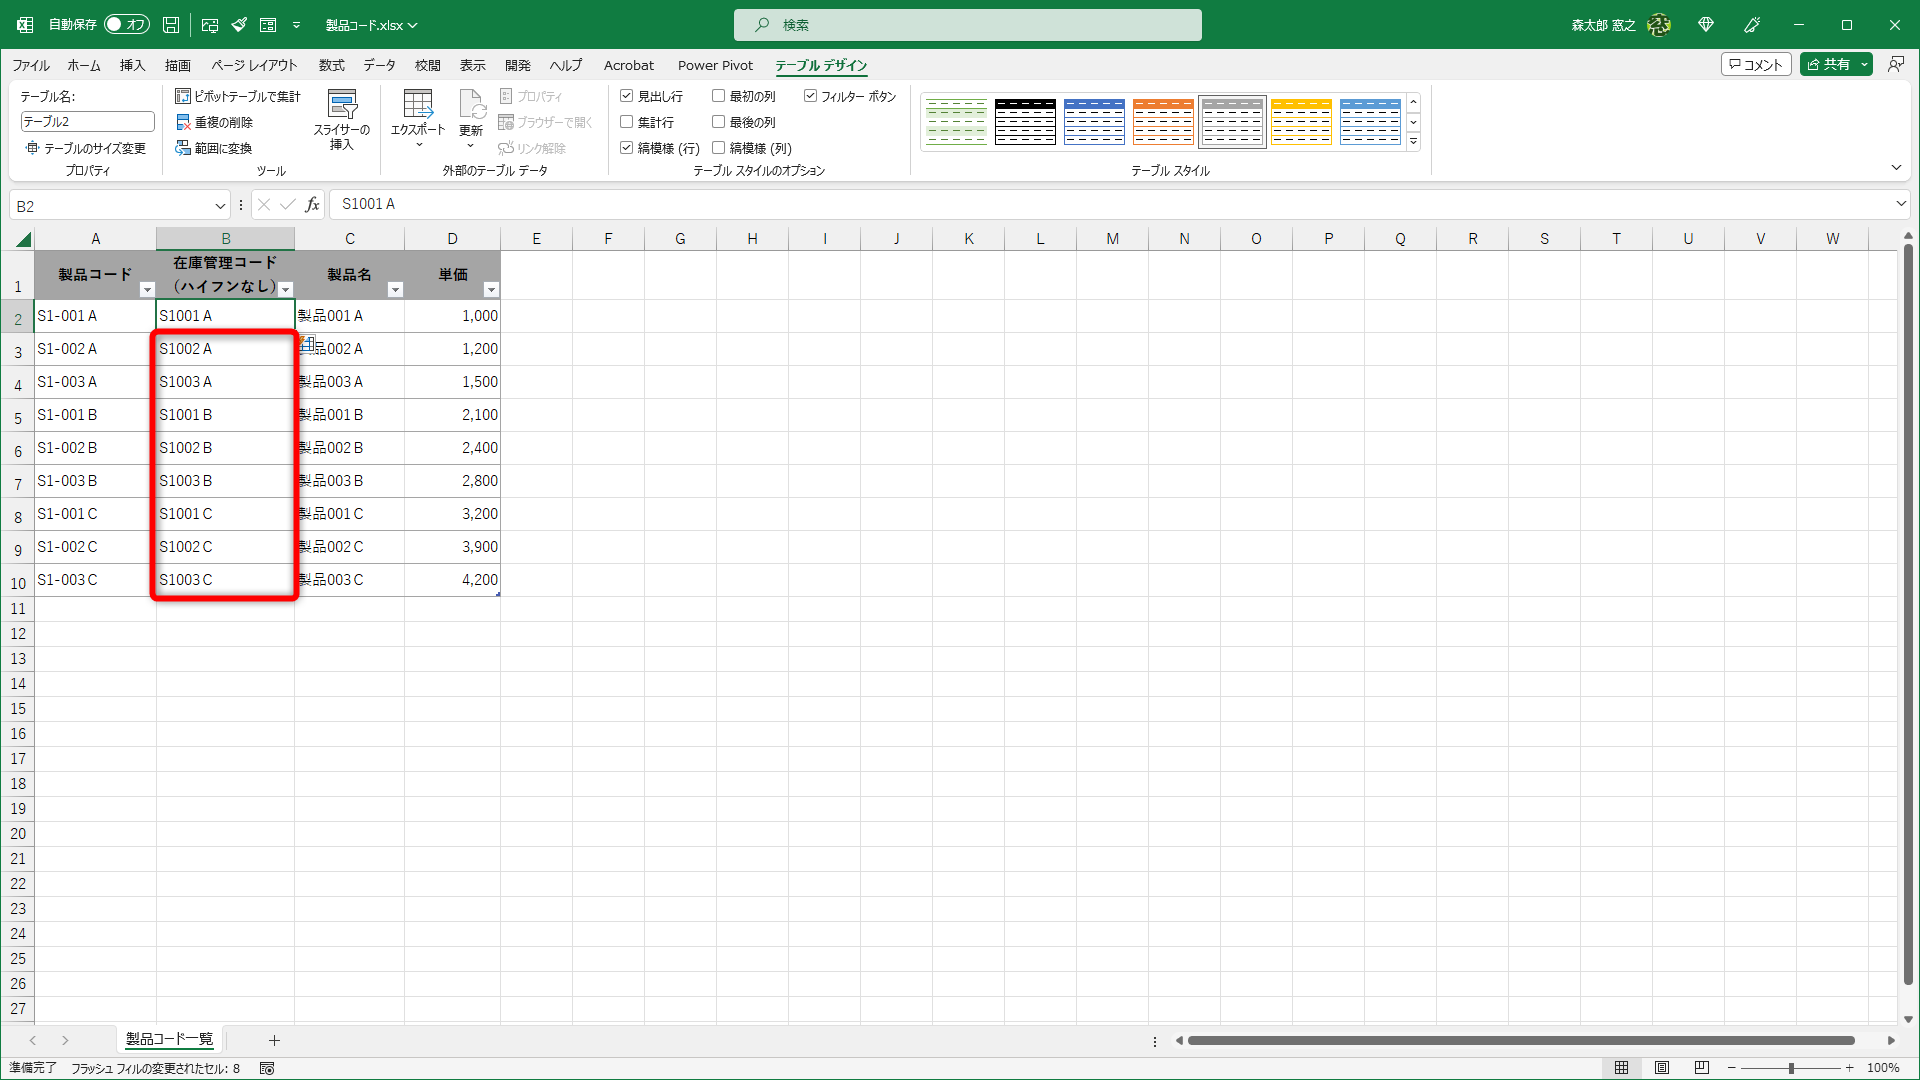Expand table styles gallery more arrow
Image resolution: width=1920 pixels, height=1080 pixels.
pos(1413,142)
